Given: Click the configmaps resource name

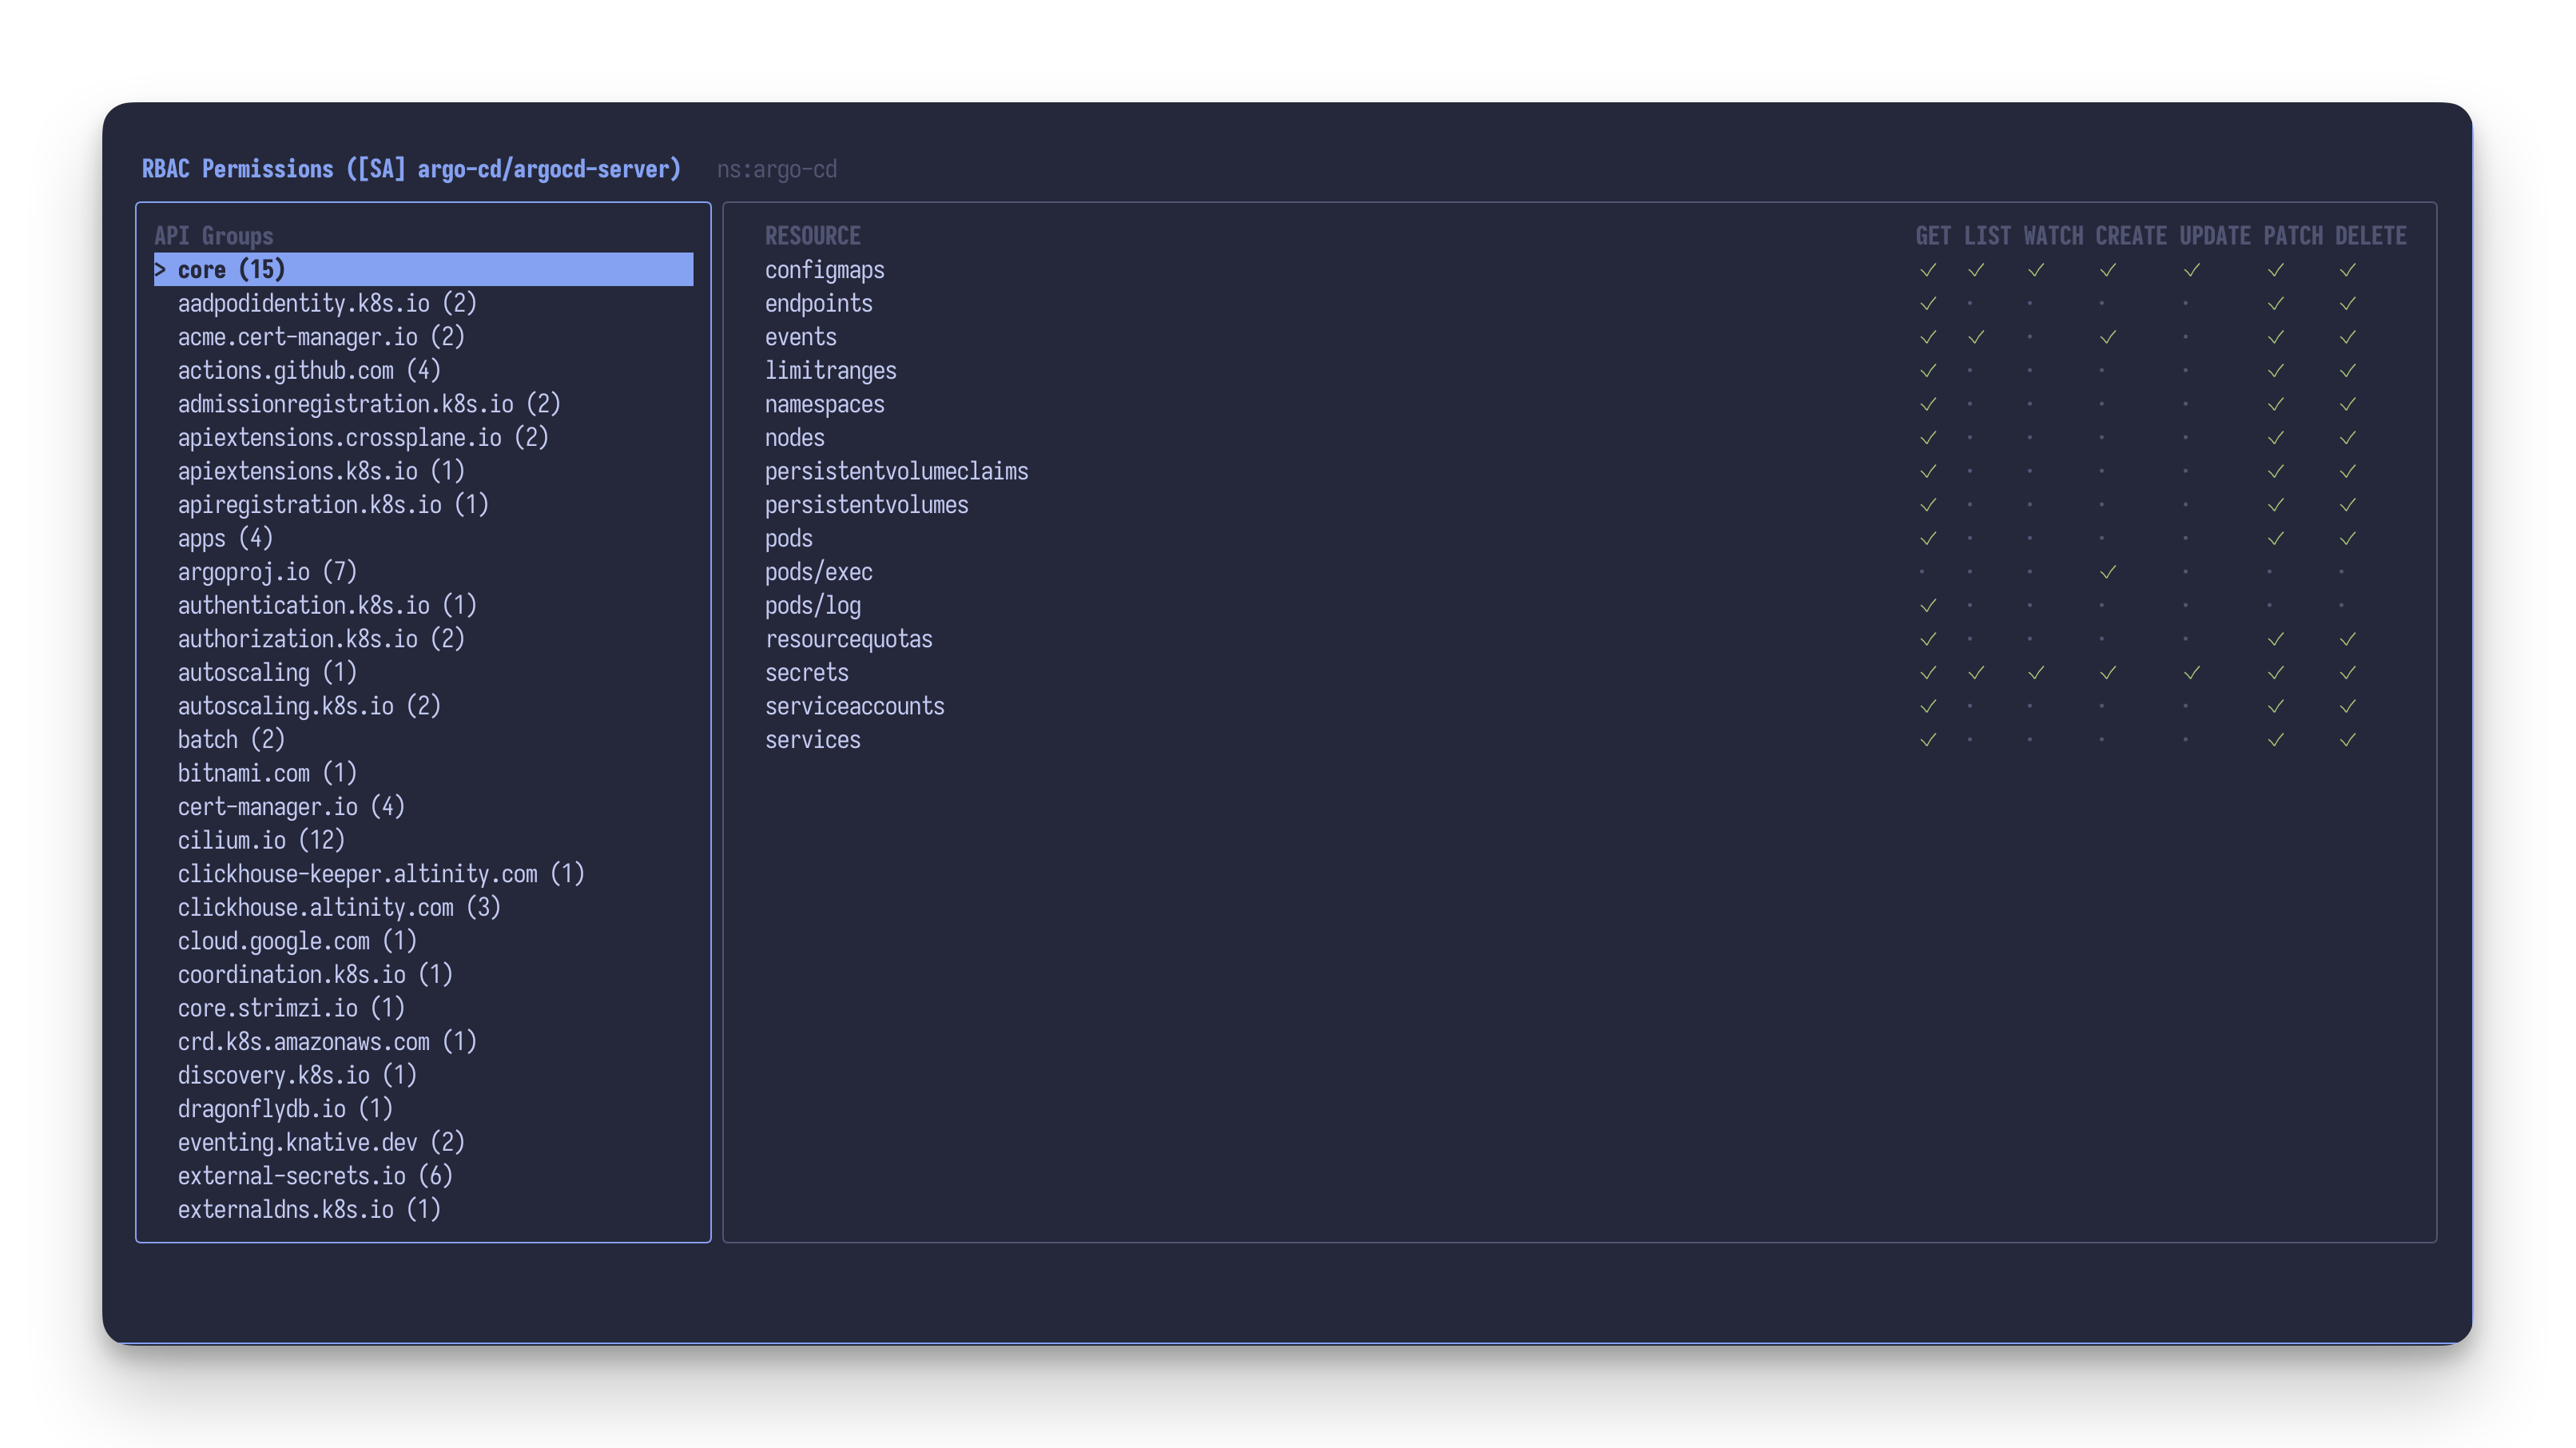Looking at the screenshot, I should coord(824,270).
